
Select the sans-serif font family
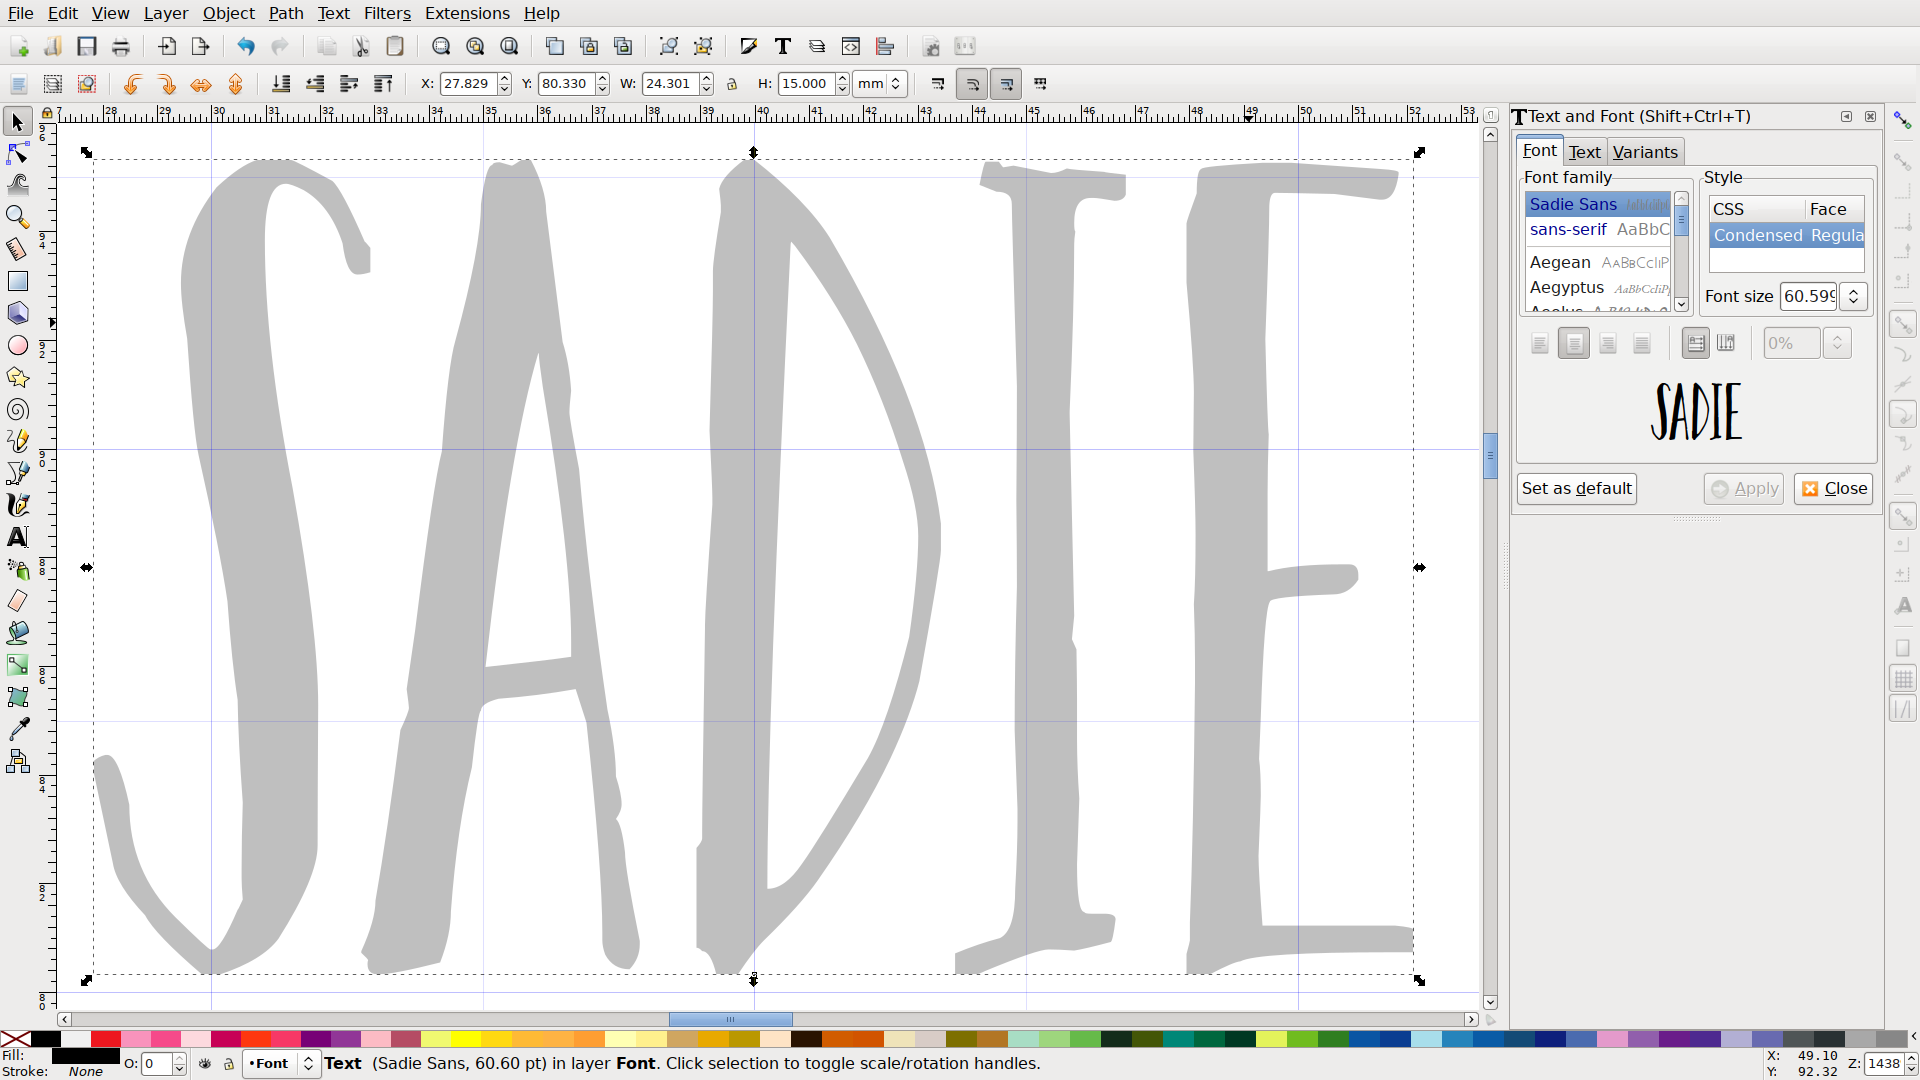(1598, 230)
